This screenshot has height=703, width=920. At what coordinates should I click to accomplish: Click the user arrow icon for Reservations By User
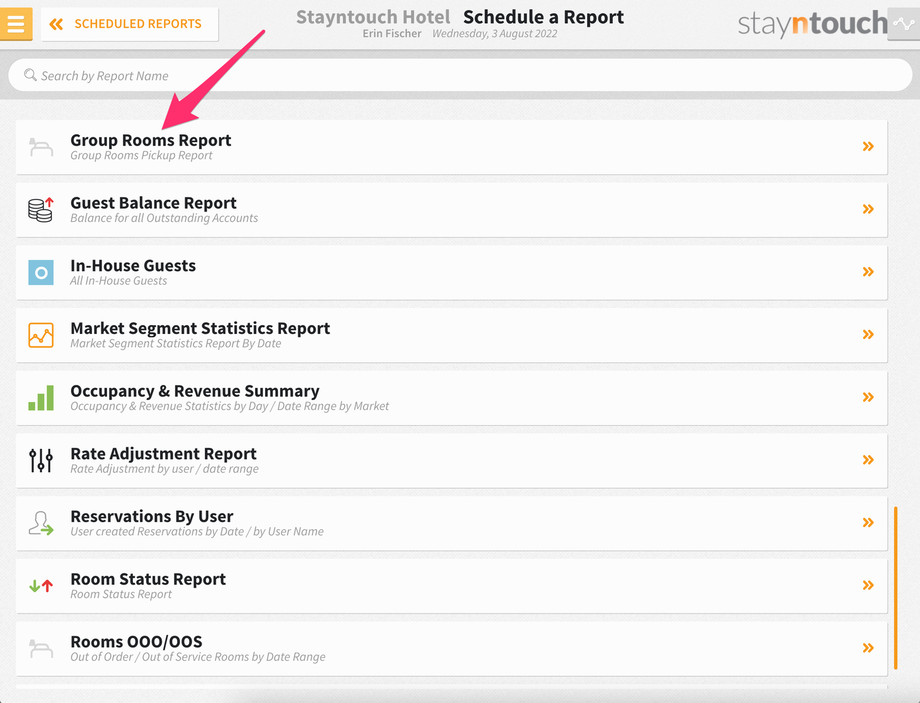tap(41, 523)
